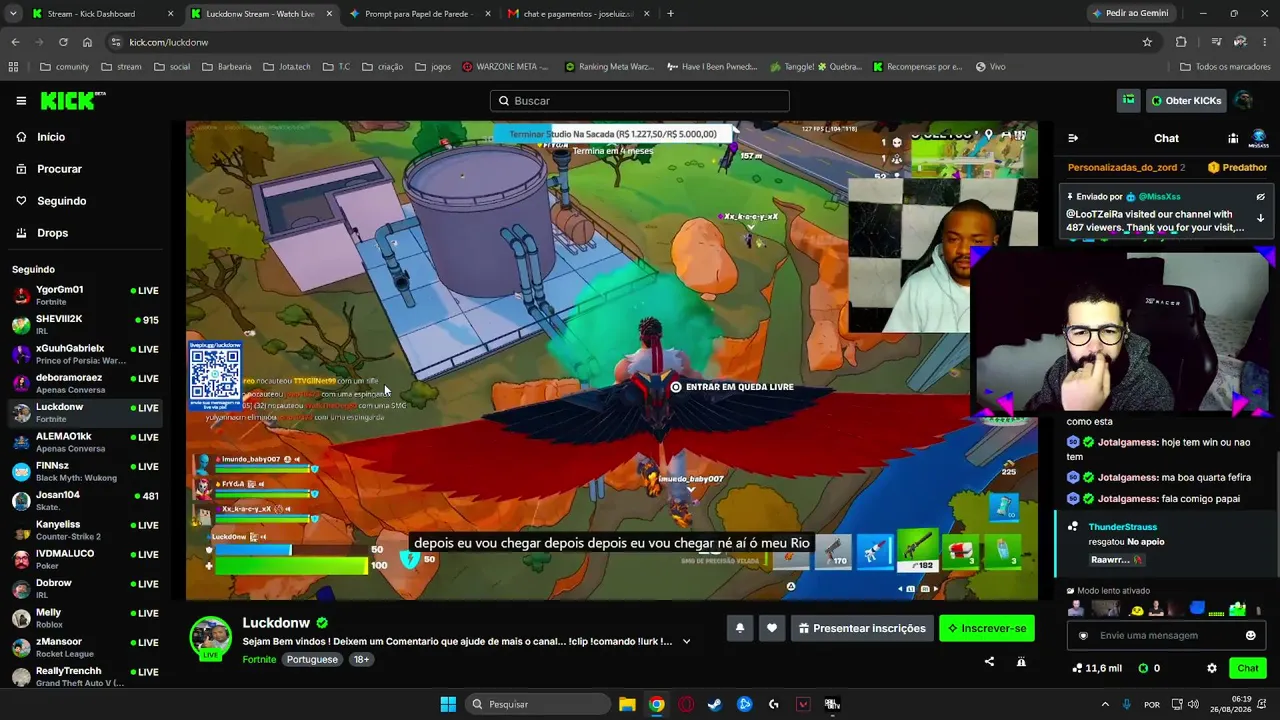Viewport: 1280px width, 720px height.
Task: Share the stream using the share icon
Action: point(989,661)
